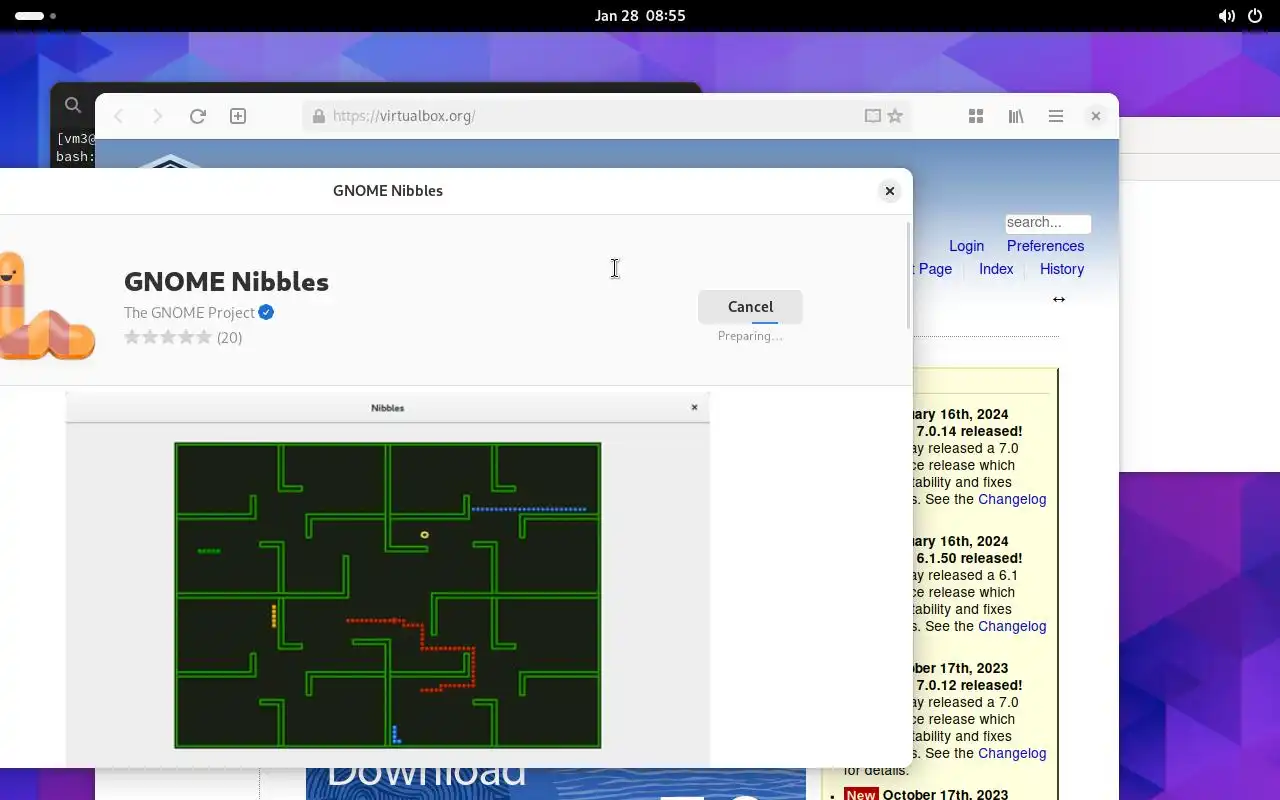
Task: Click the VirtualBox search field
Action: tap(1048, 223)
